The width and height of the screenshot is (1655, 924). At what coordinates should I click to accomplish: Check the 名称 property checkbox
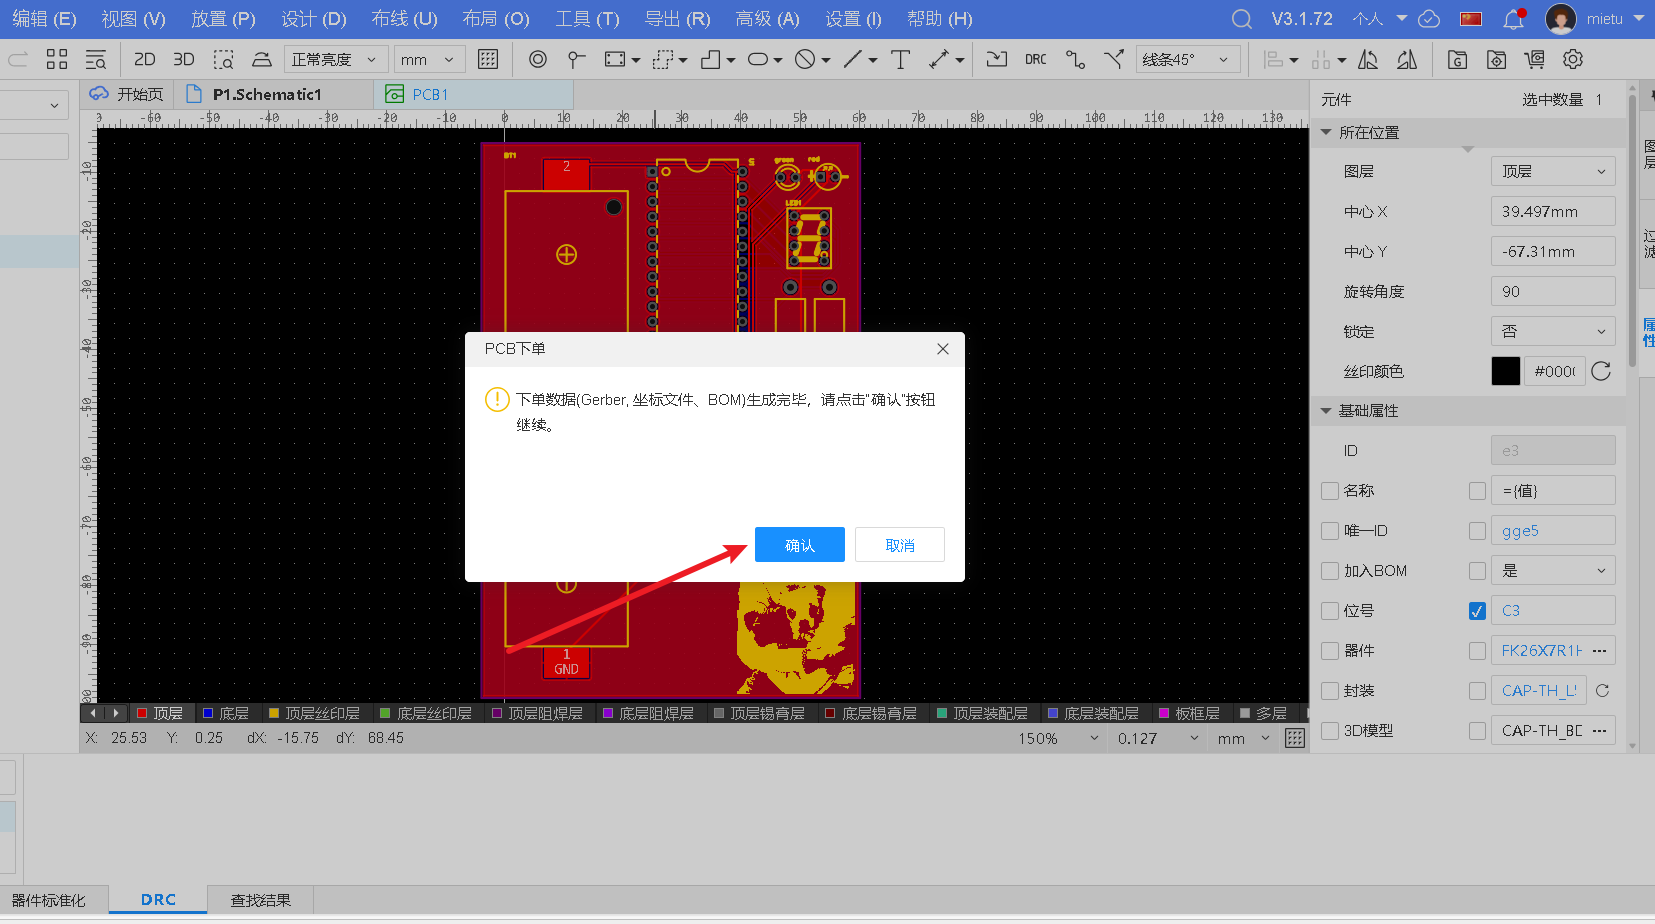point(1330,490)
